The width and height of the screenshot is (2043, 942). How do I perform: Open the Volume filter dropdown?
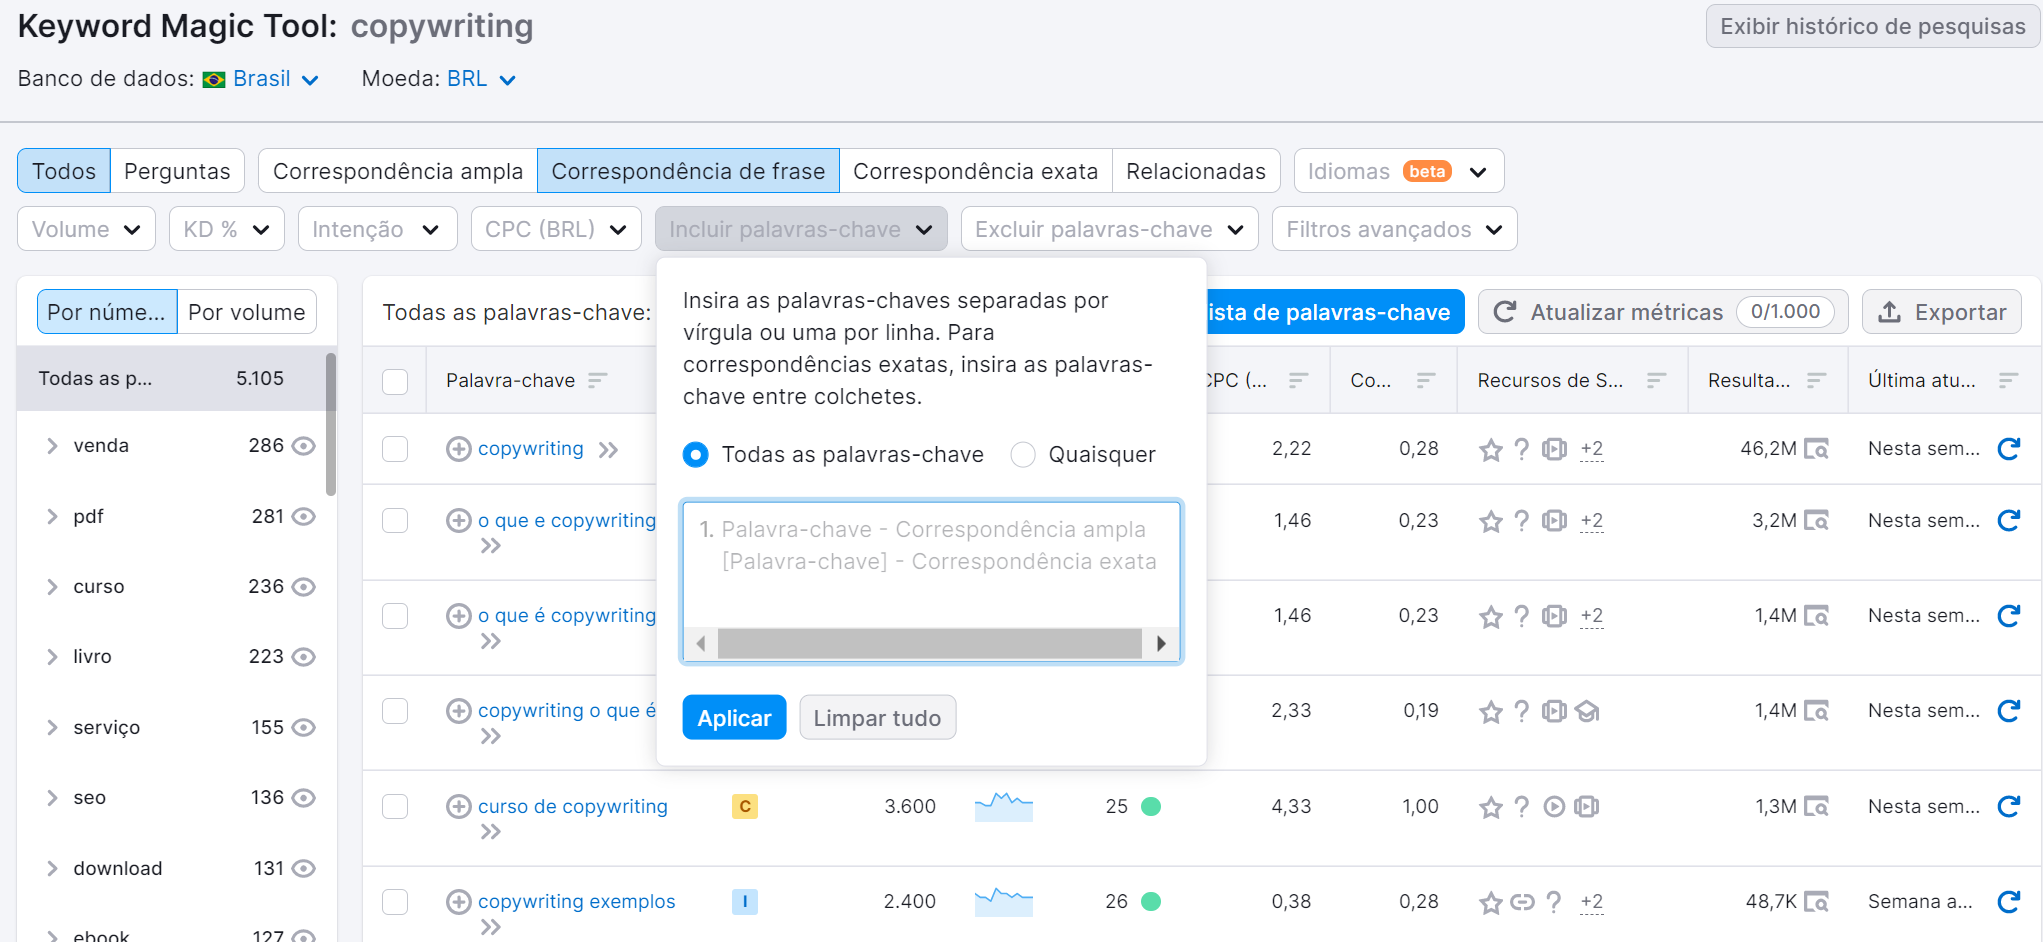tap(85, 228)
